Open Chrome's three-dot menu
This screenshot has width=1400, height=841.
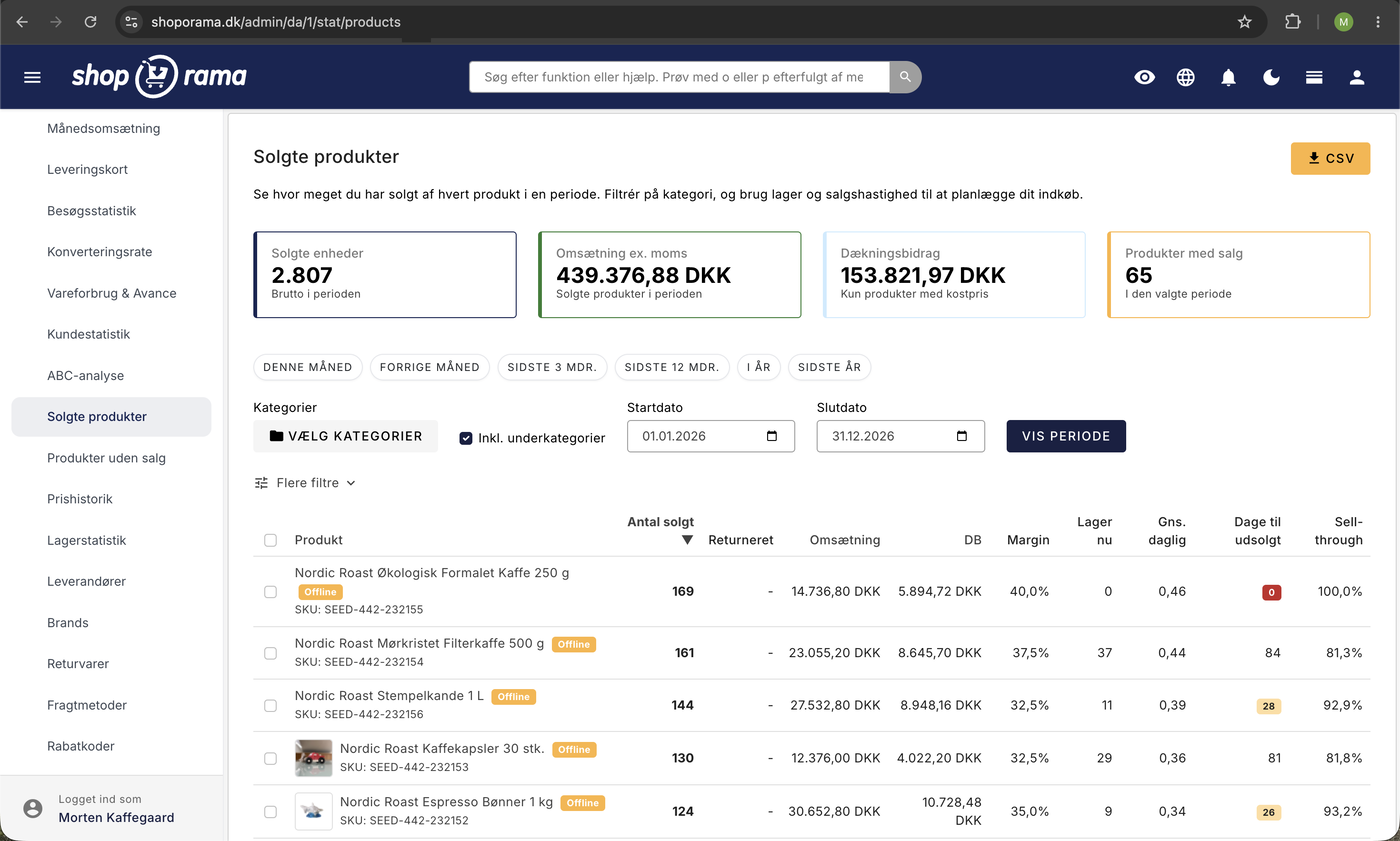[x=1378, y=21]
